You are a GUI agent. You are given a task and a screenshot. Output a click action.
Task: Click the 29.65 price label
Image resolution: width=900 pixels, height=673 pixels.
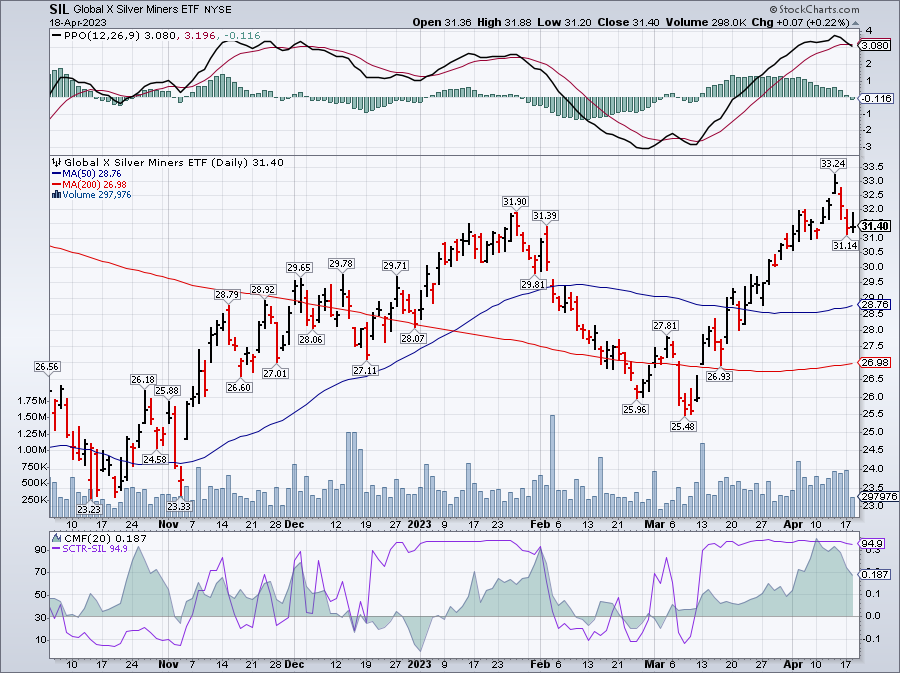[x=299, y=267]
